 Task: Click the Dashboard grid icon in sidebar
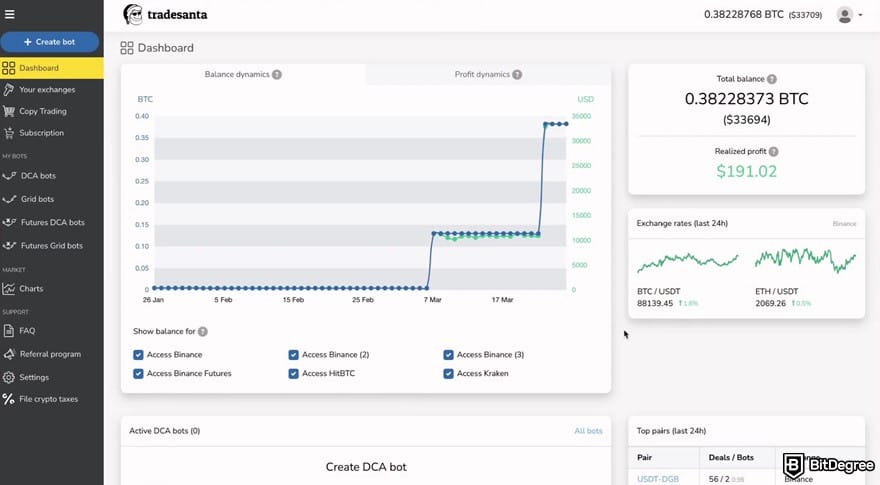pyautogui.click(x=8, y=68)
